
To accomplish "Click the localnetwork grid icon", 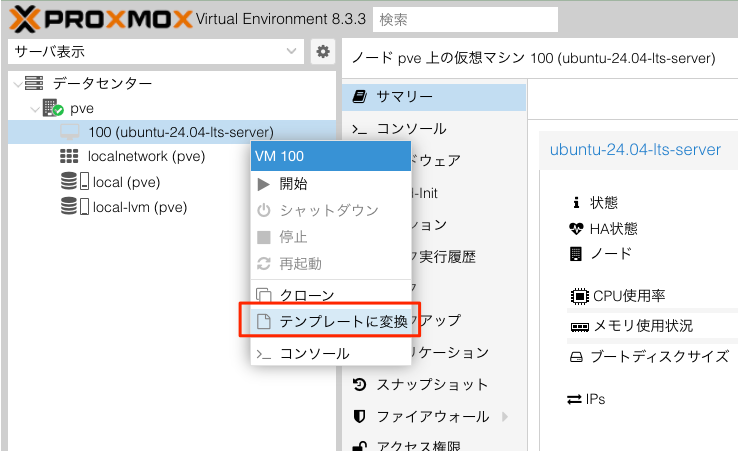I will click(x=69, y=156).
